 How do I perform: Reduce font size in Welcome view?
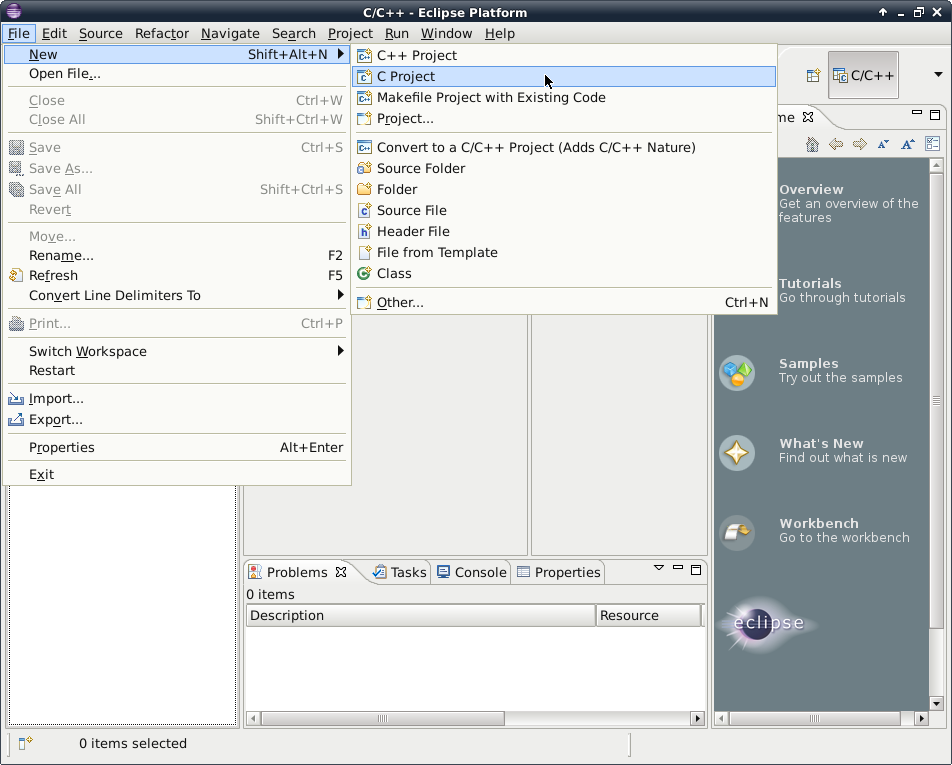point(883,144)
